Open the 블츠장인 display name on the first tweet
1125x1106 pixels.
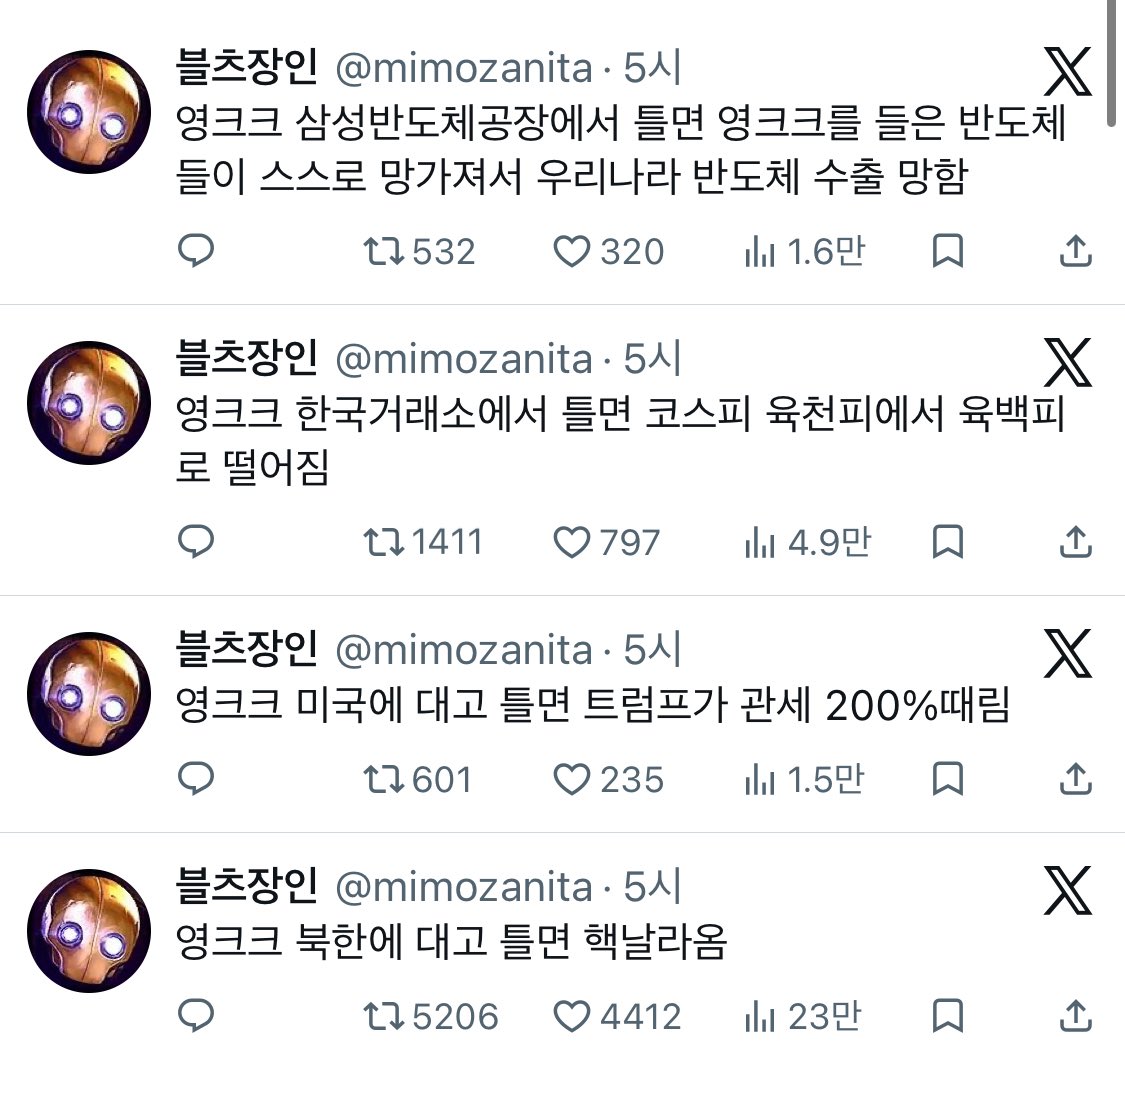[246, 67]
